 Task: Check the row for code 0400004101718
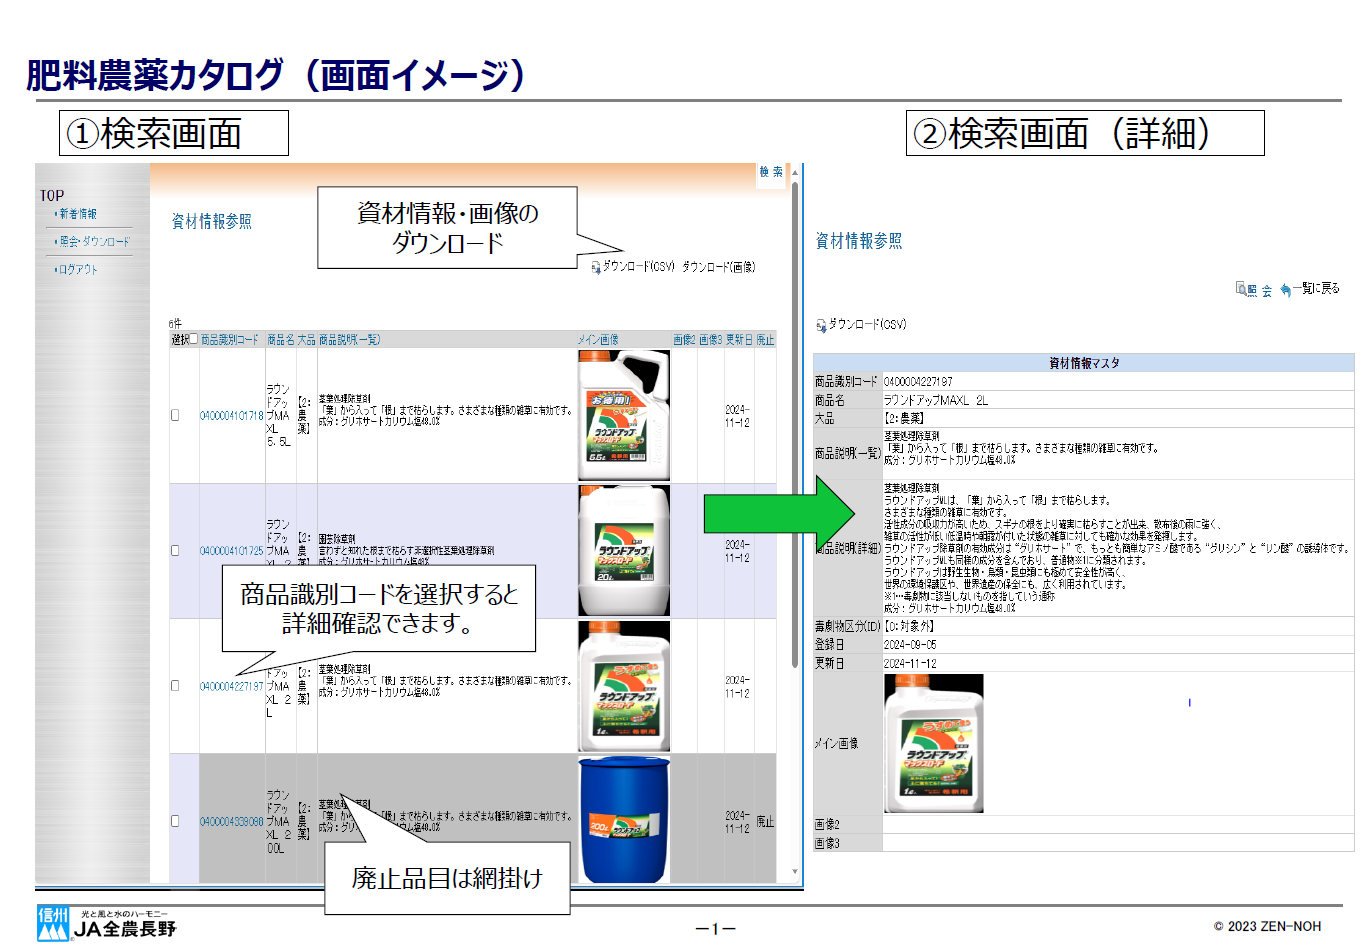click(175, 415)
